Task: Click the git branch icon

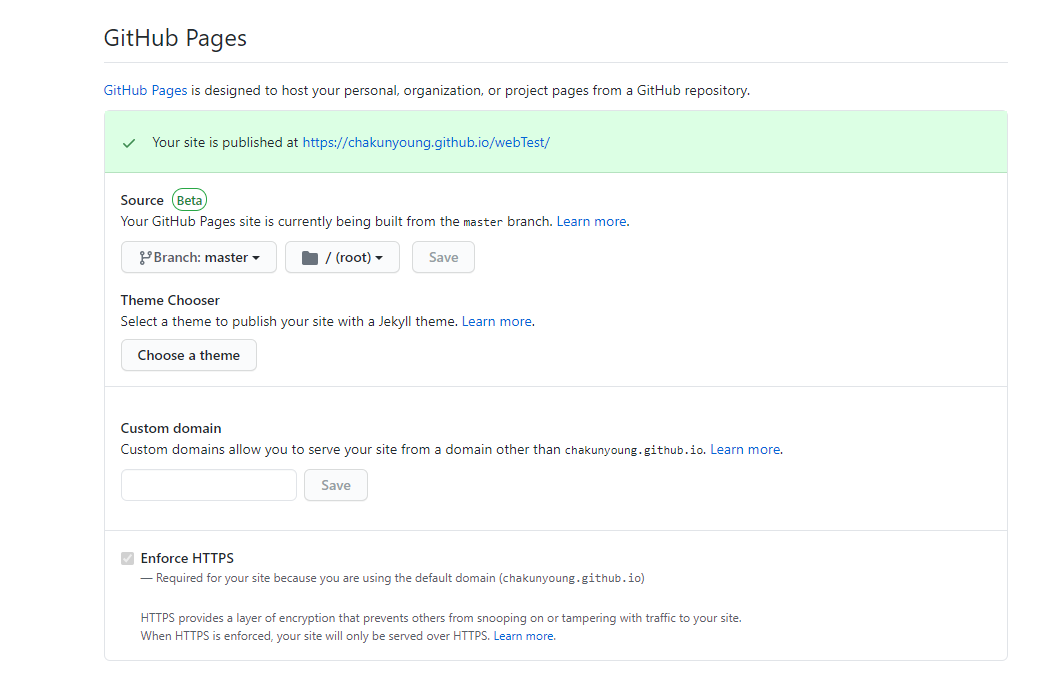Action: coord(145,258)
